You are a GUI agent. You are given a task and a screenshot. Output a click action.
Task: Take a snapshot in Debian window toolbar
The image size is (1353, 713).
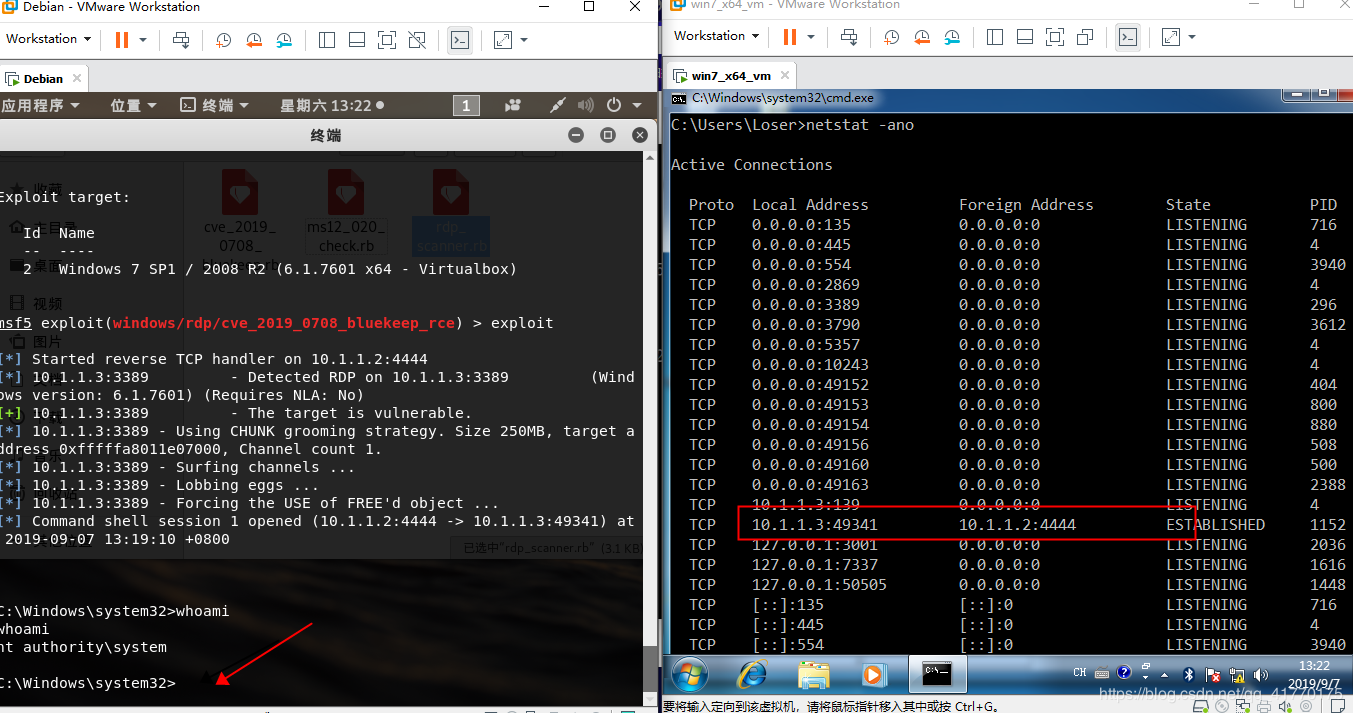(x=223, y=40)
